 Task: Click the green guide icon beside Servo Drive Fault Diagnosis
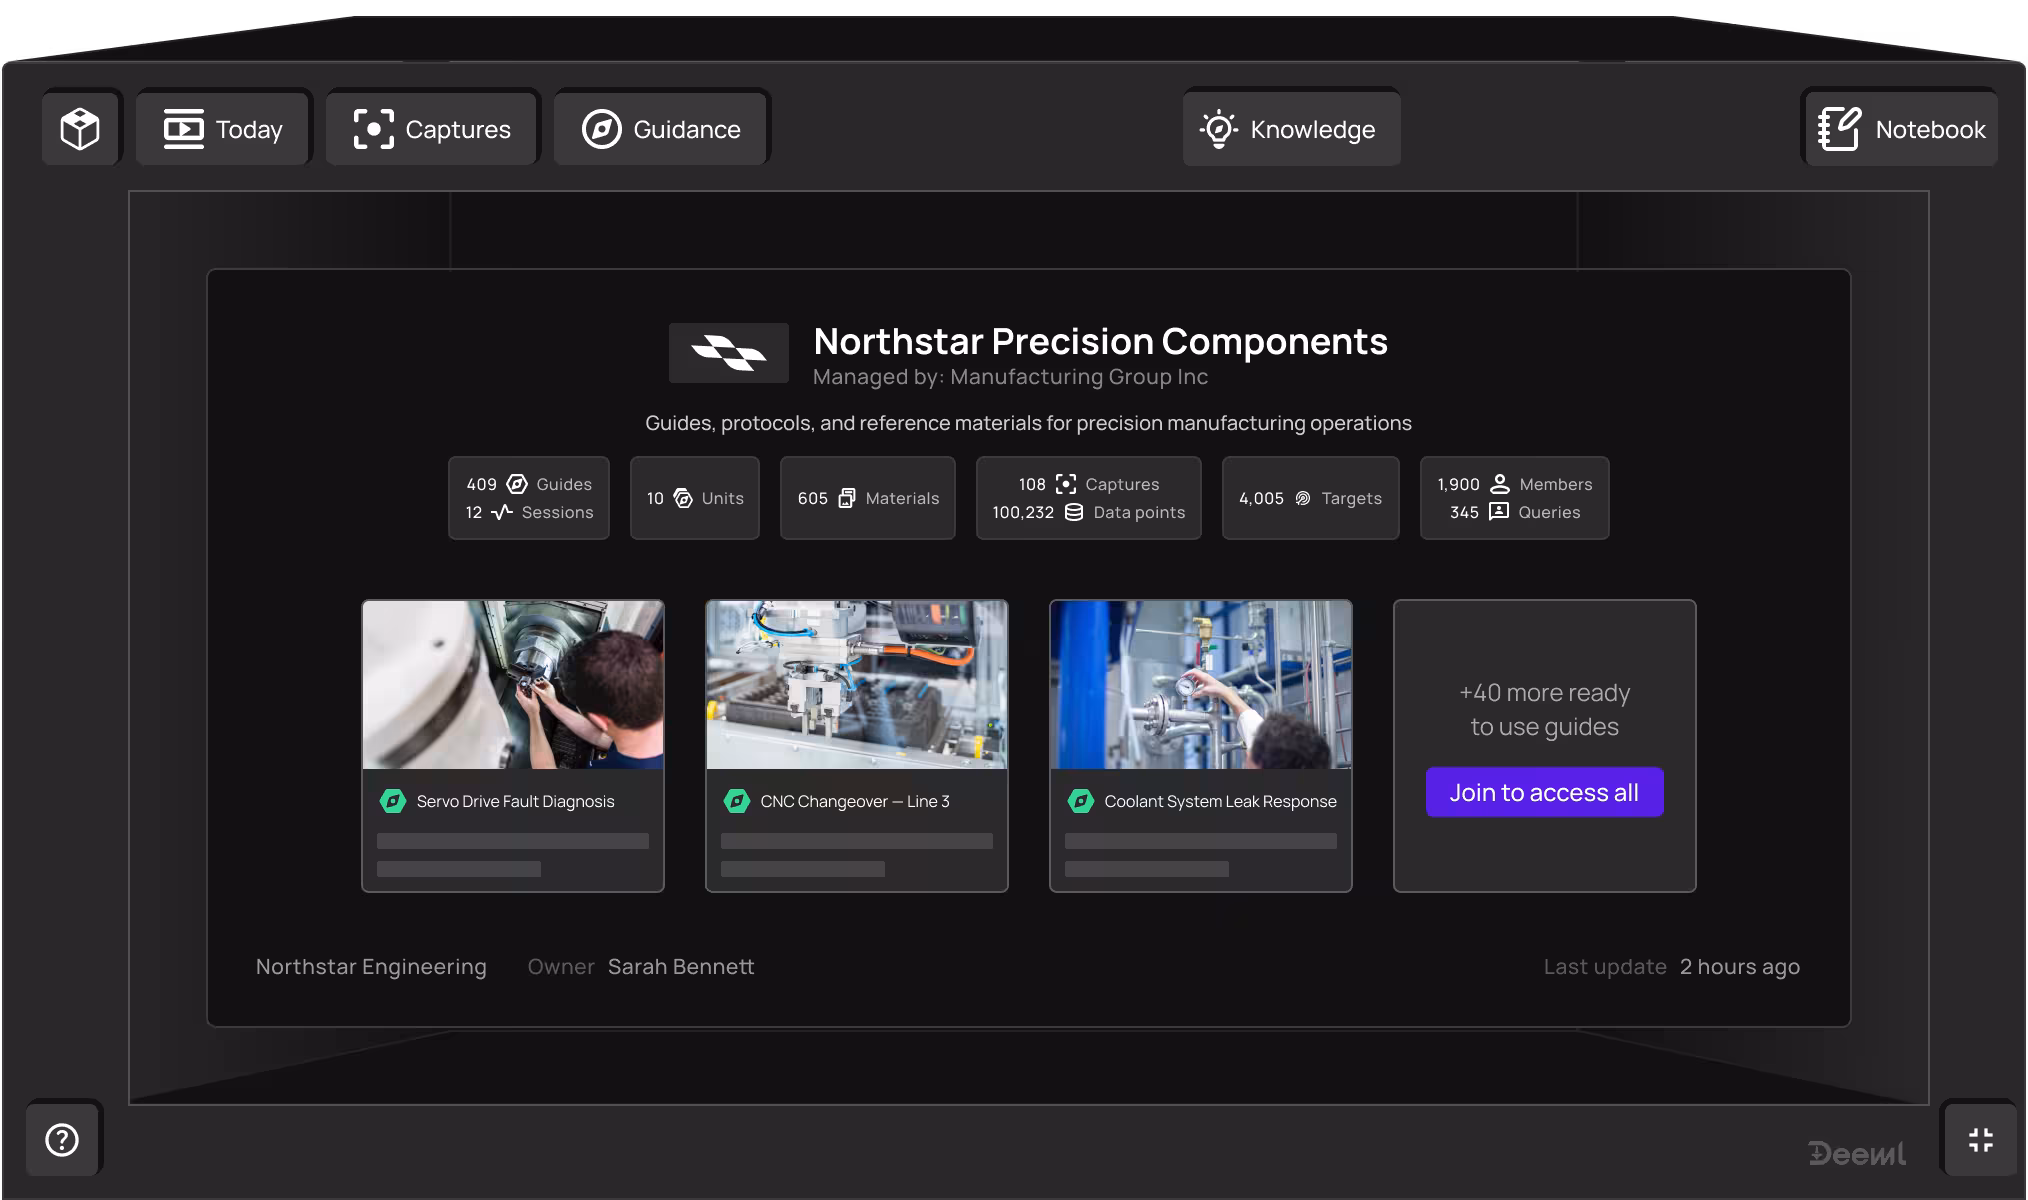[393, 801]
